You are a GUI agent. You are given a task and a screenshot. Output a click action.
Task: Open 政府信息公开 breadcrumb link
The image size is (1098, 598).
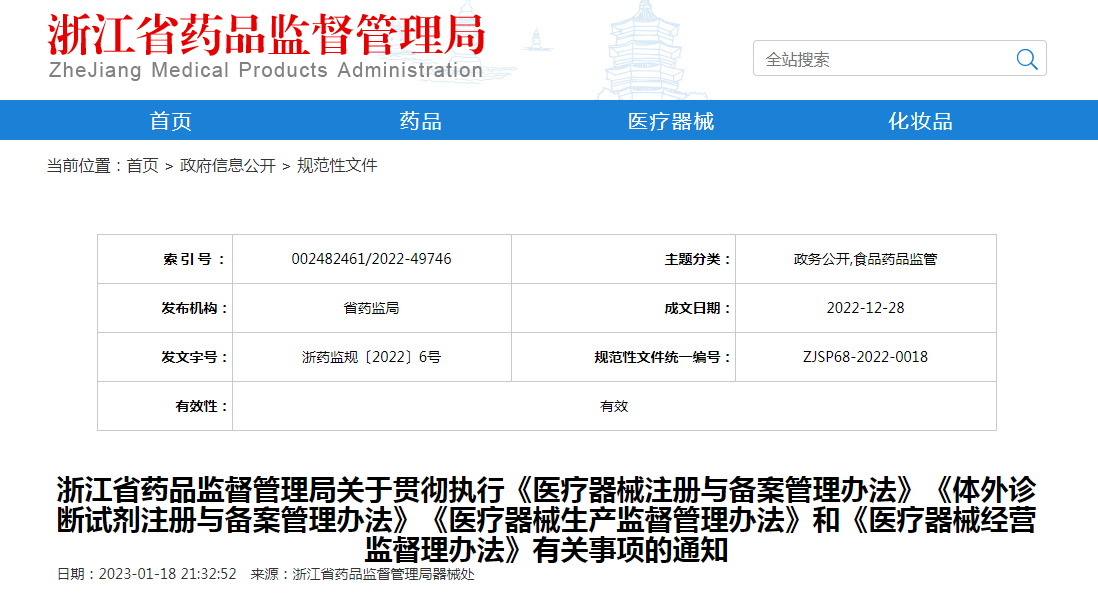tap(228, 165)
